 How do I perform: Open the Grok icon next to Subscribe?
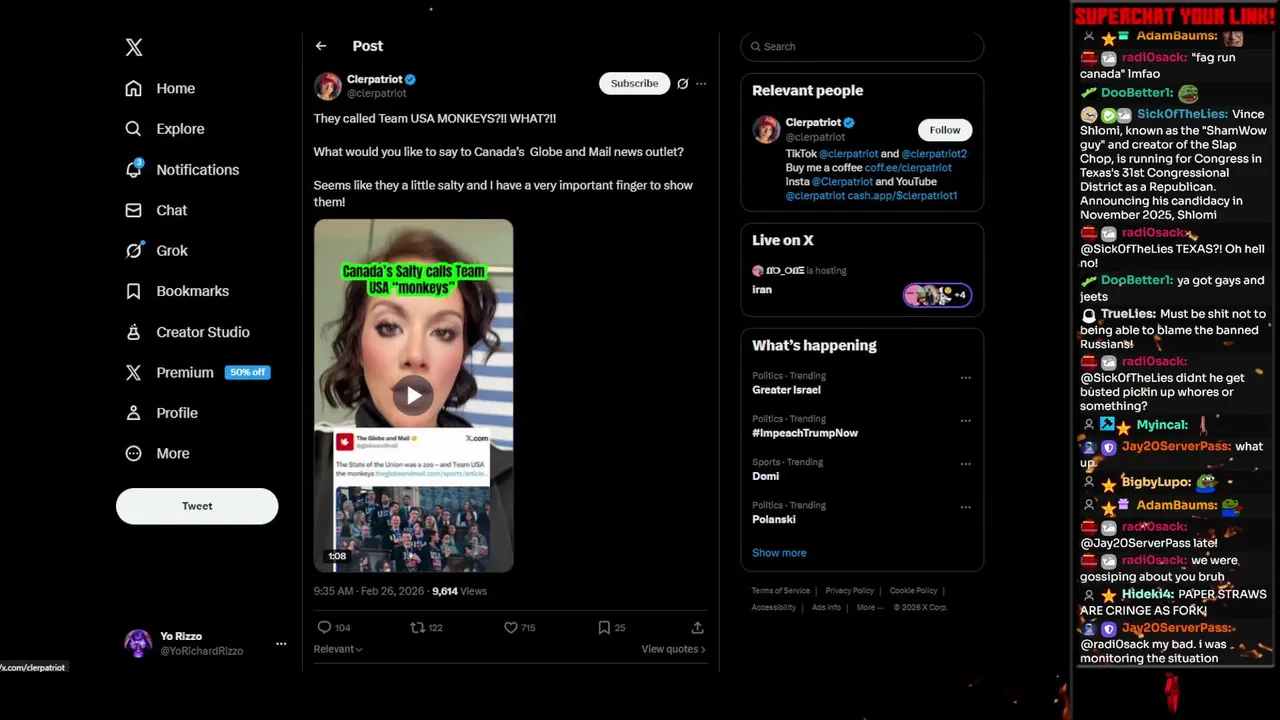point(682,84)
